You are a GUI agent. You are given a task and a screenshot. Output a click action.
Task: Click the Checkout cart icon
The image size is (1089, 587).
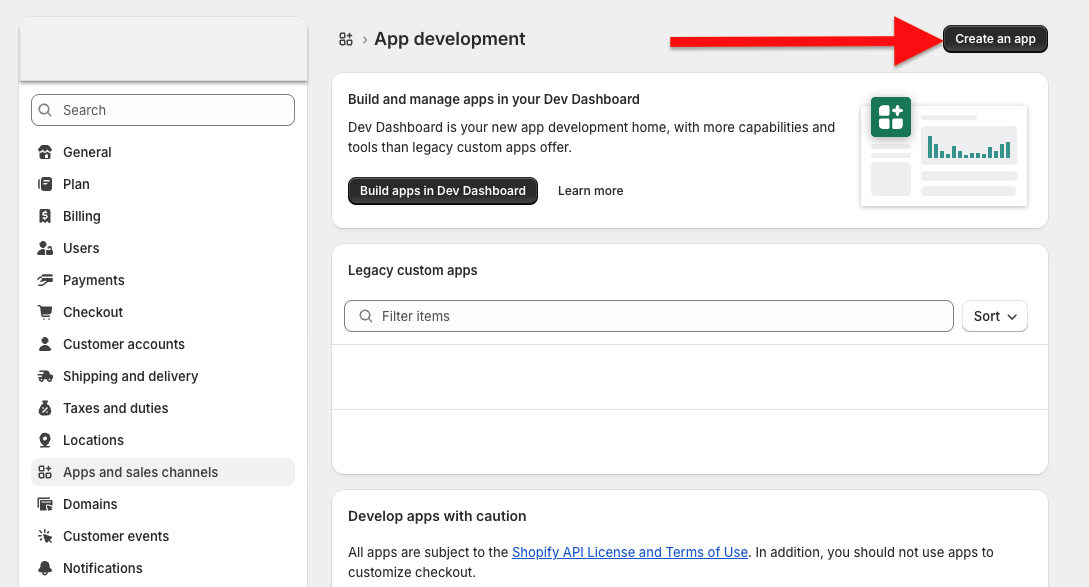pos(45,312)
